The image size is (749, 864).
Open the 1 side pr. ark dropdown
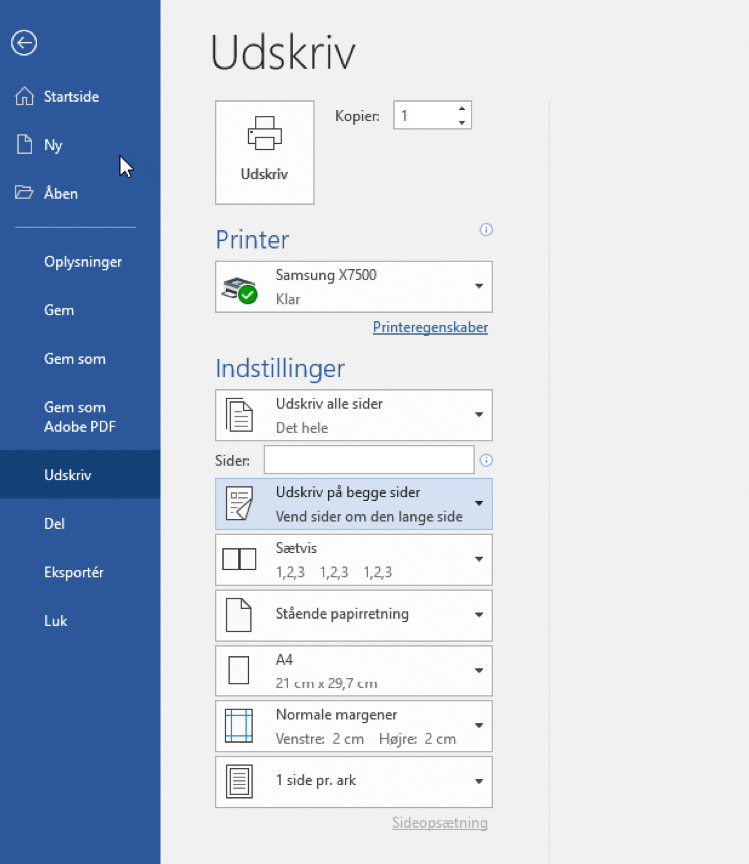(354, 782)
